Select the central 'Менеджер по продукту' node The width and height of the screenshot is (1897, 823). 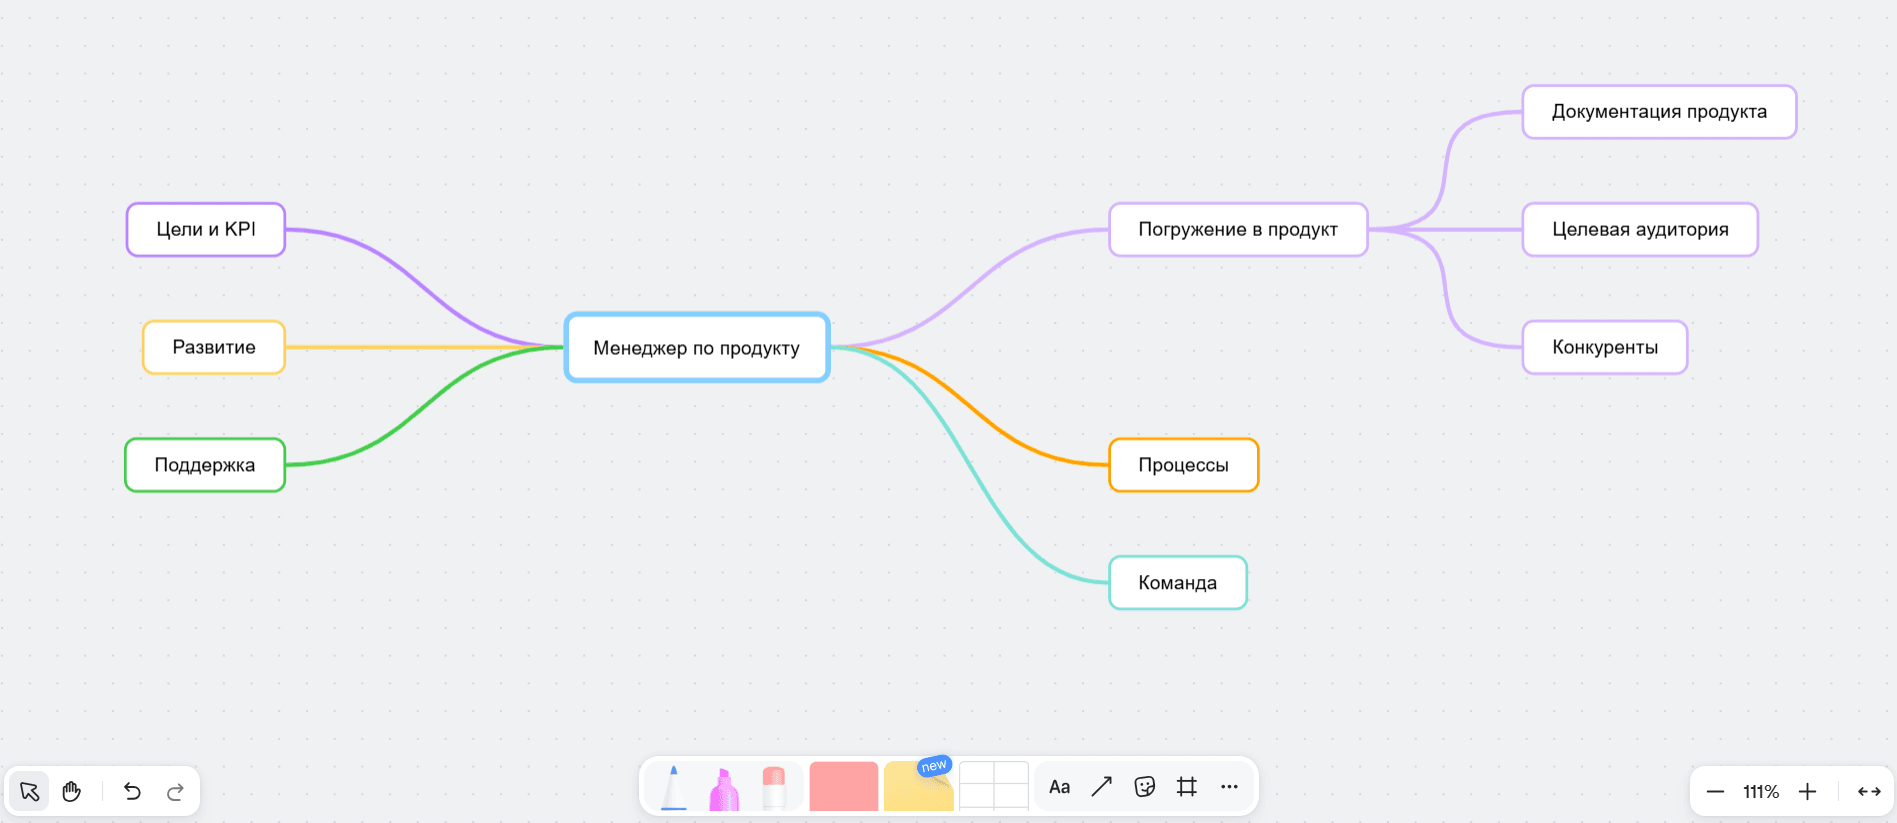click(x=697, y=348)
